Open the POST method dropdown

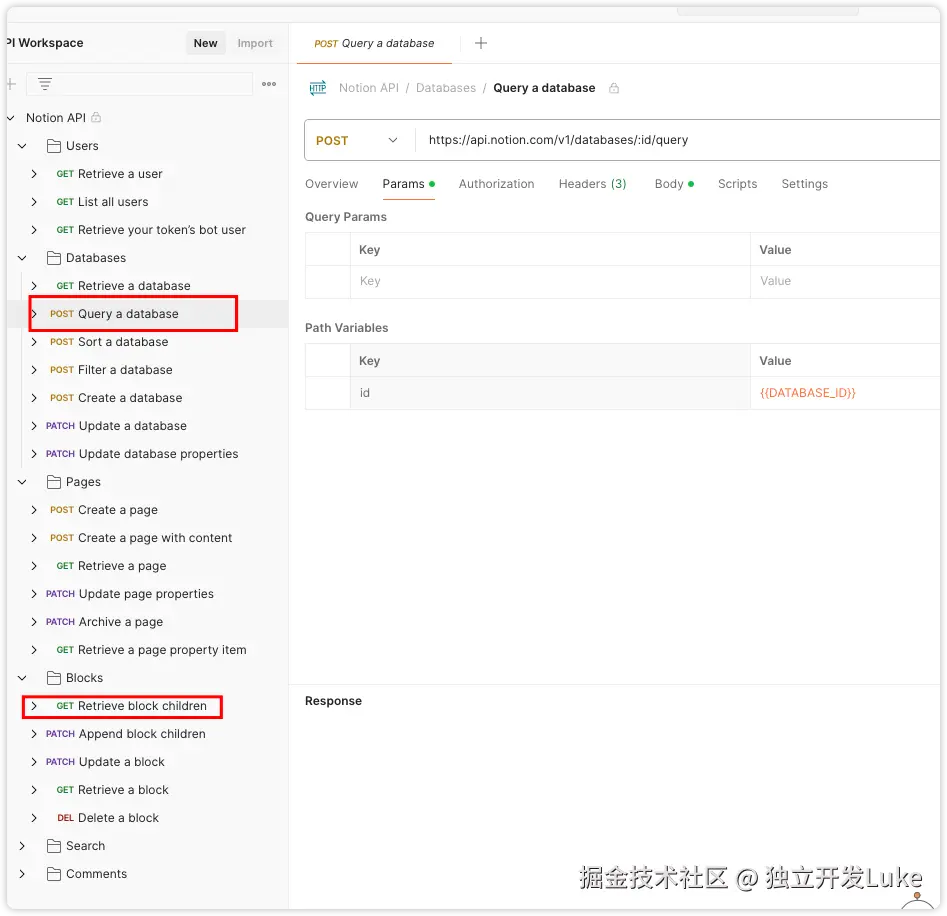(358, 140)
